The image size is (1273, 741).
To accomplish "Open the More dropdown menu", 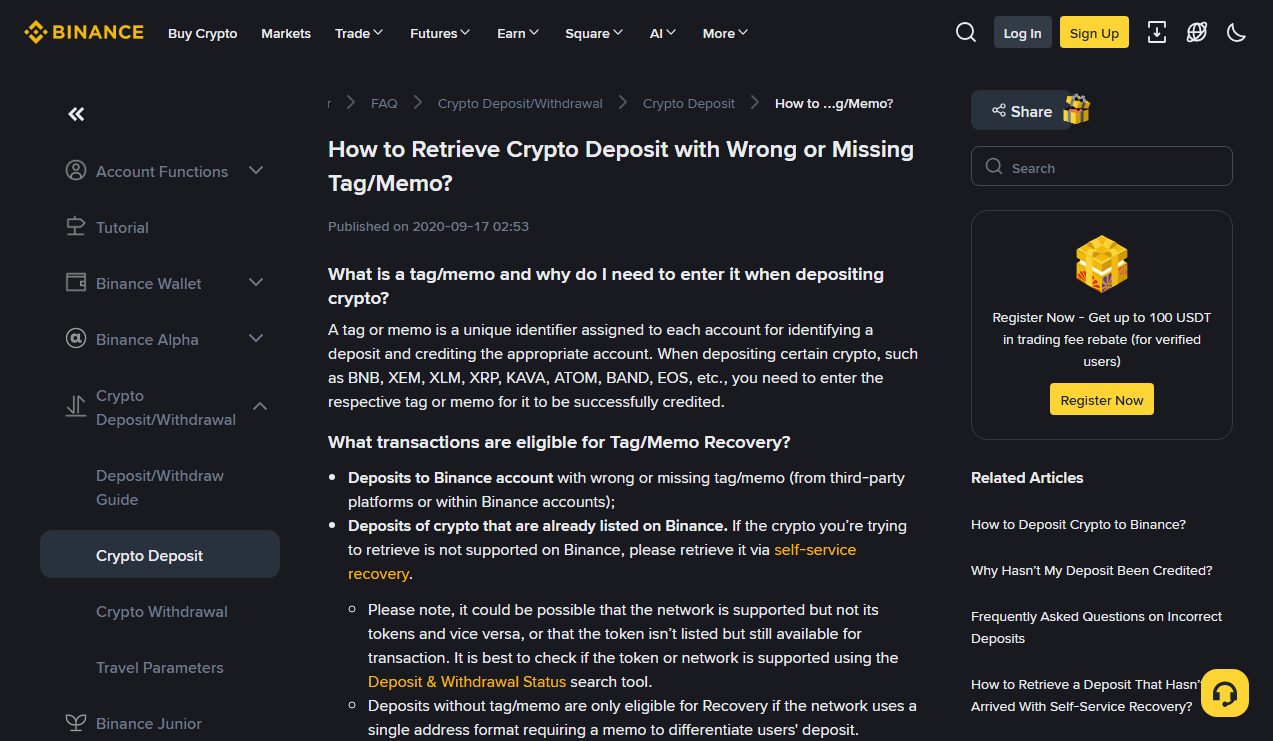I will [725, 33].
